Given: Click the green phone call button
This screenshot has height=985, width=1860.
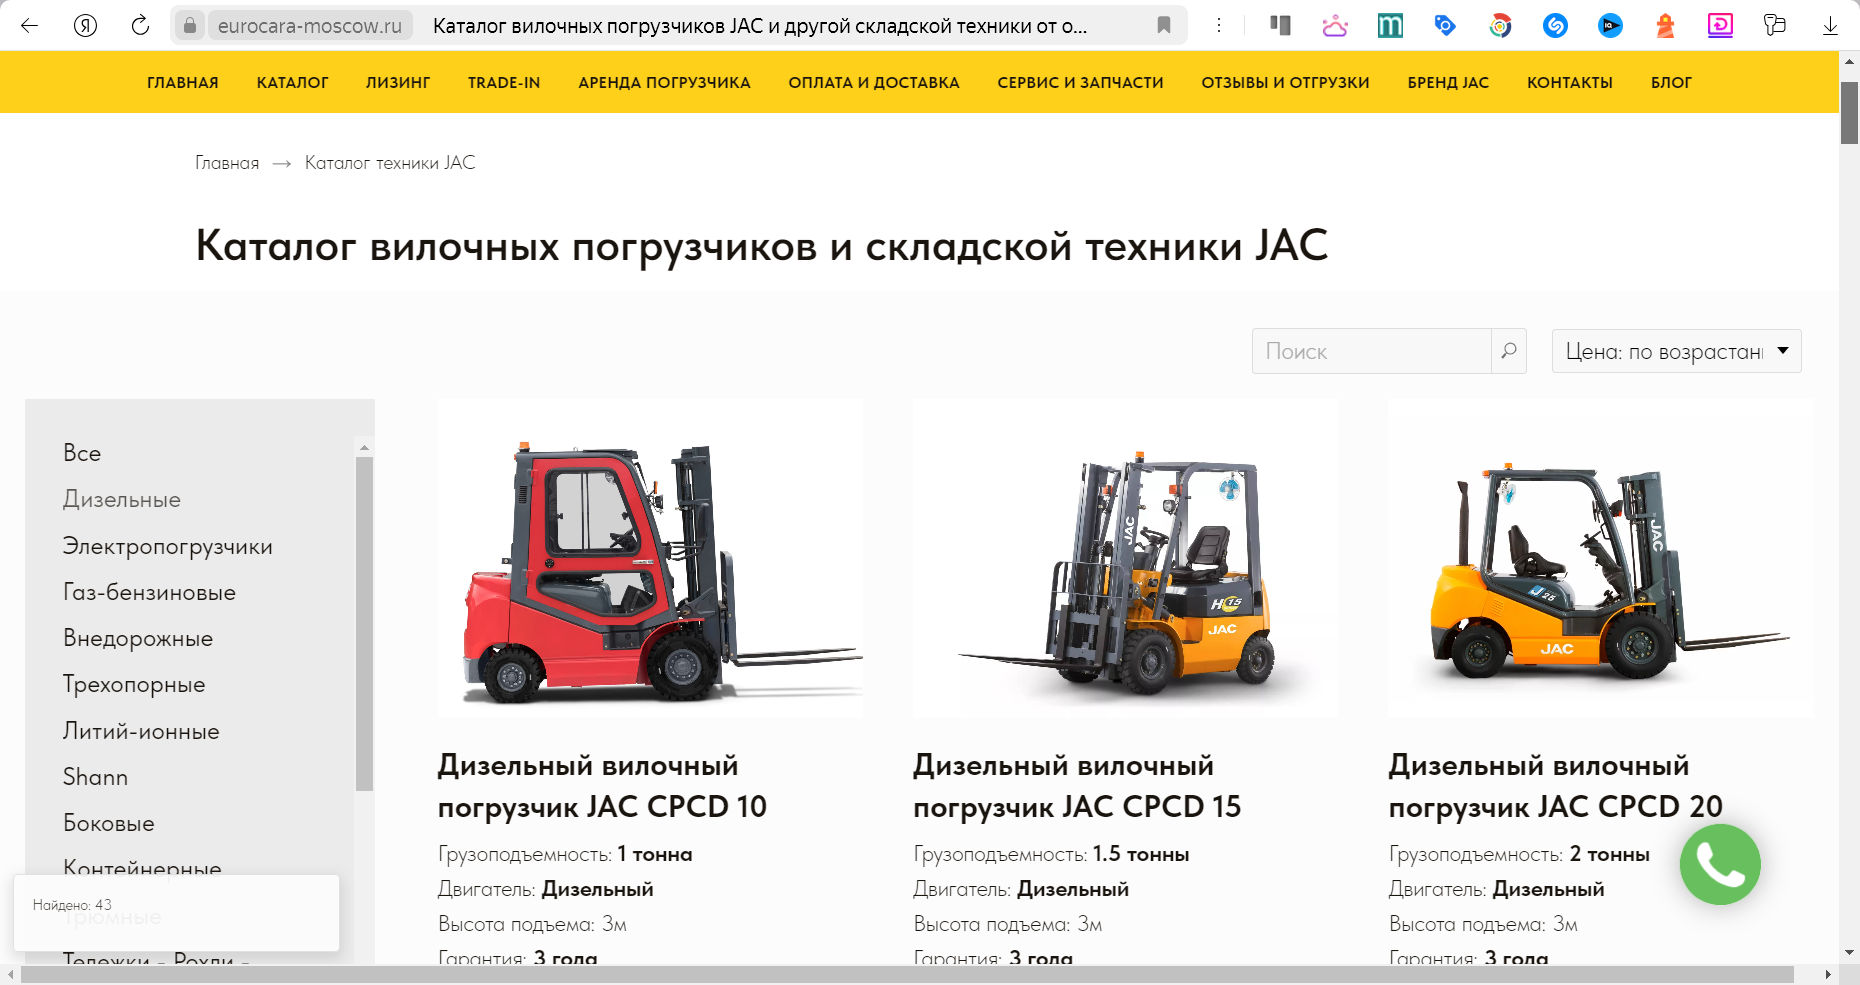Looking at the screenshot, I should click(1720, 864).
